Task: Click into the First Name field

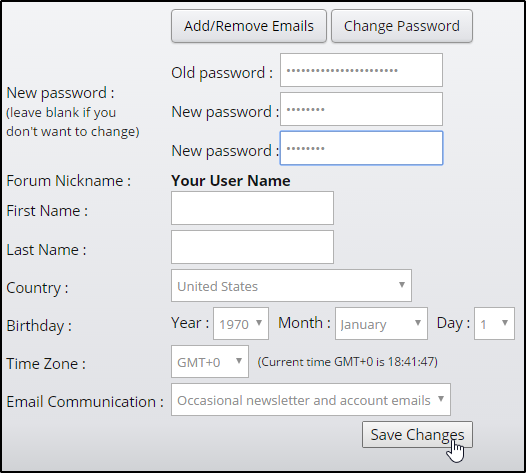Action: point(252,208)
